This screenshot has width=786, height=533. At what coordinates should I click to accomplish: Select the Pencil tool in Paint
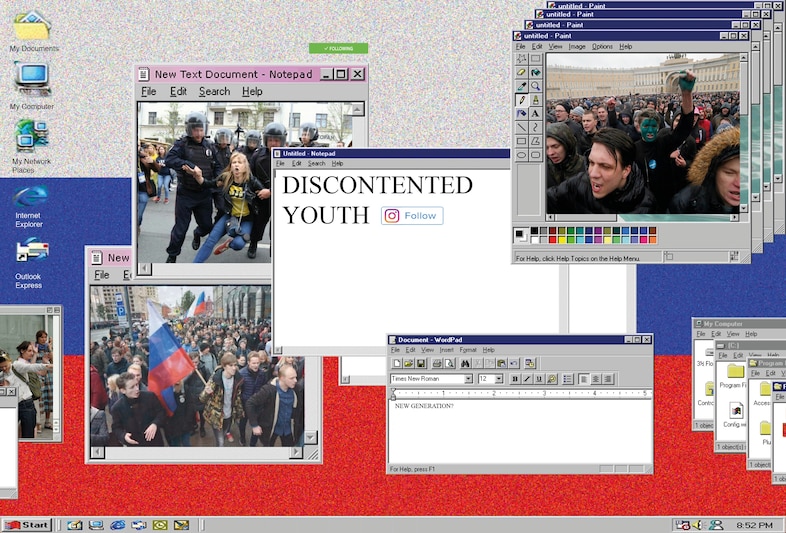[522, 100]
